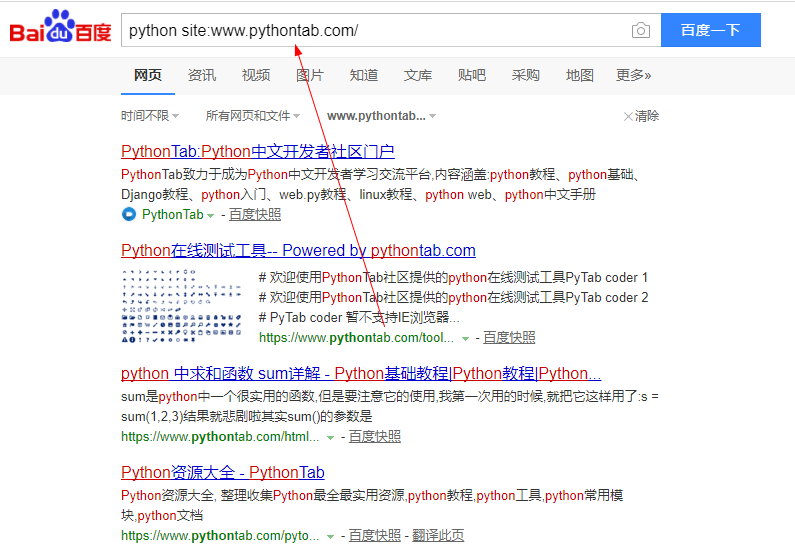This screenshot has width=795, height=554.
Task: Click the icon grid thumbnail image
Action: point(182,306)
